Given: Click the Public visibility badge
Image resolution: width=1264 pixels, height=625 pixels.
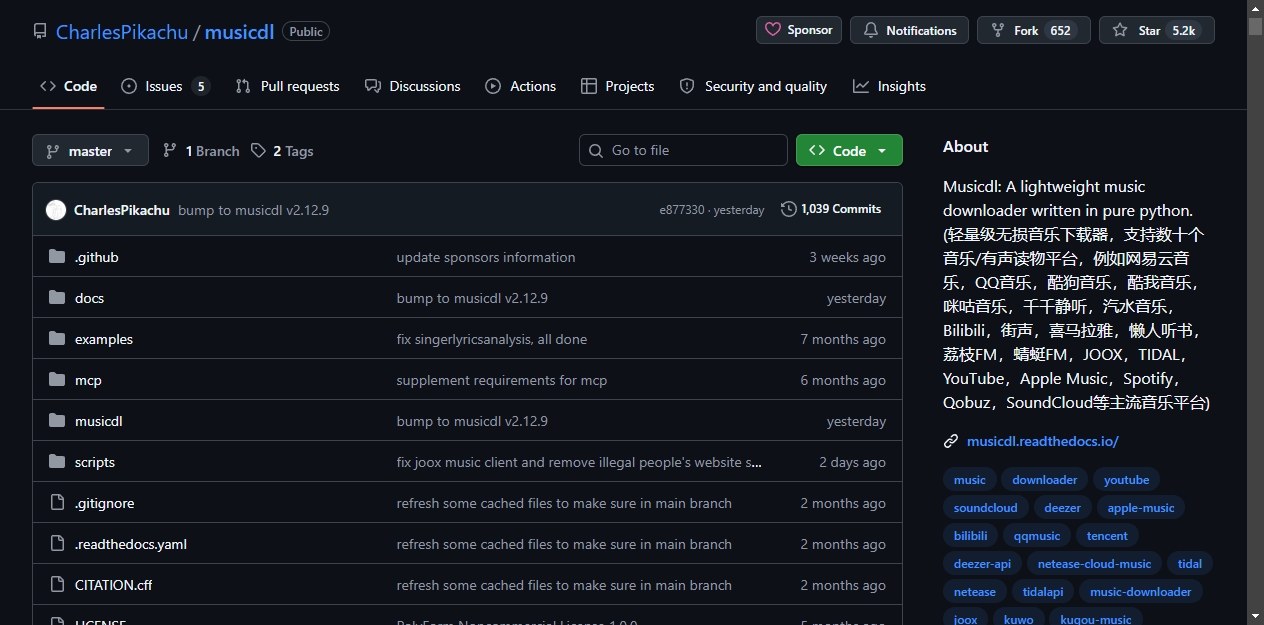Looking at the screenshot, I should pyautogui.click(x=306, y=31).
